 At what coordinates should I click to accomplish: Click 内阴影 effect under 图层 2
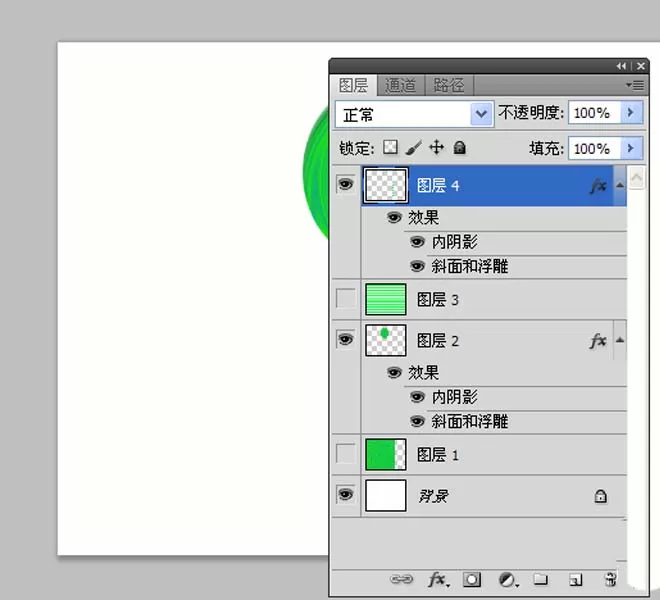(455, 397)
